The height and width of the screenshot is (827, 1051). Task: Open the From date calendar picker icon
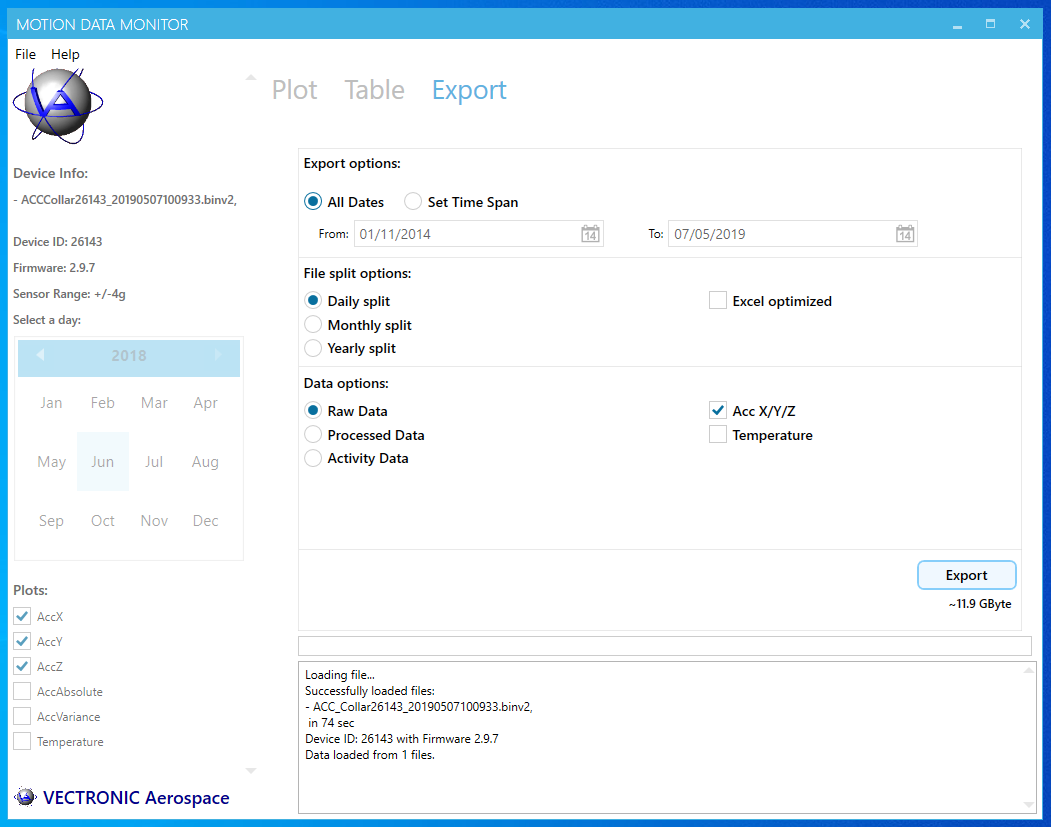click(x=590, y=234)
